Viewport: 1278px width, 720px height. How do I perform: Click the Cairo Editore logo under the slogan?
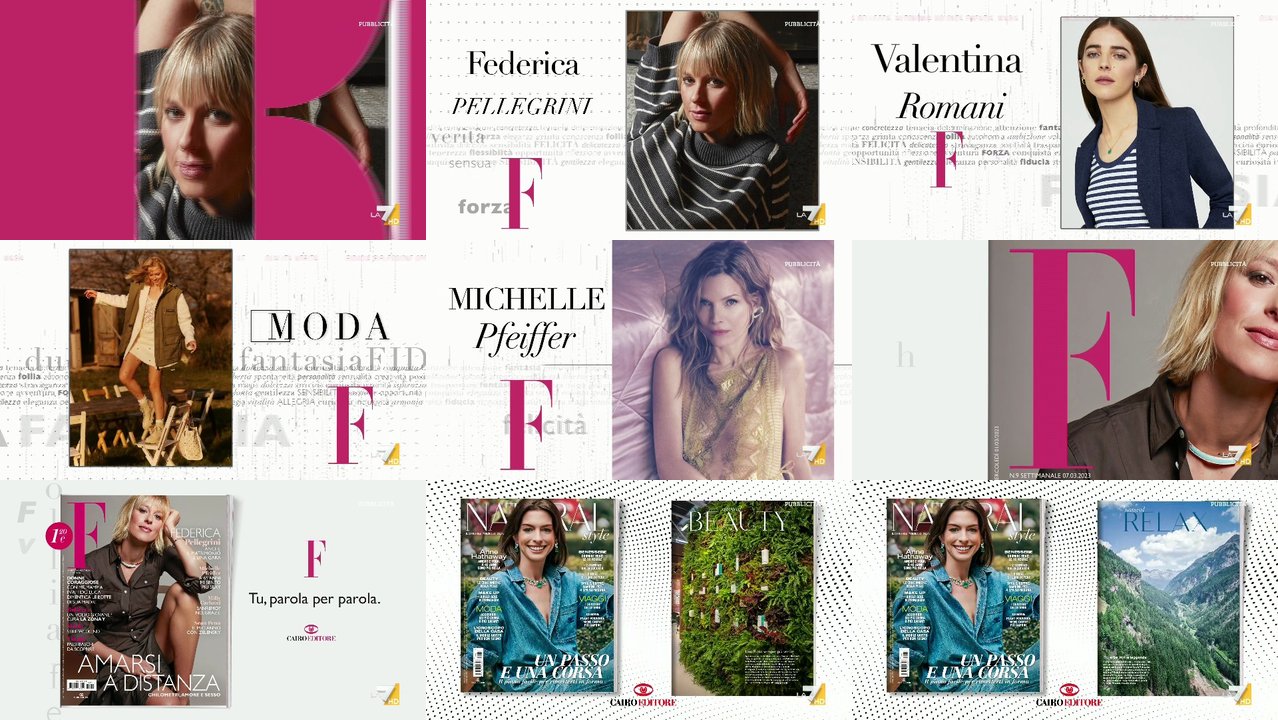[x=311, y=634]
